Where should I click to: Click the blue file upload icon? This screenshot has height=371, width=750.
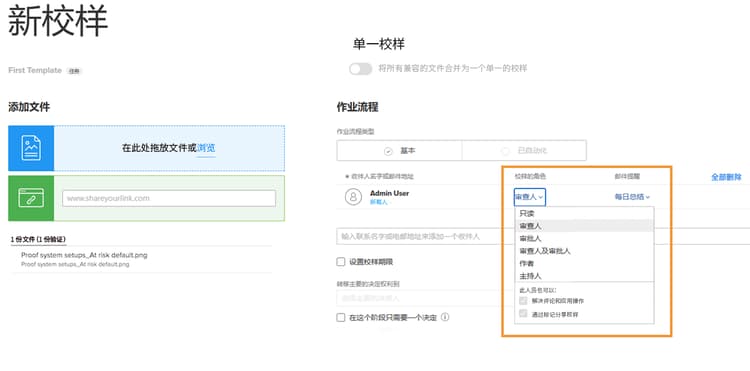point(31,148)
